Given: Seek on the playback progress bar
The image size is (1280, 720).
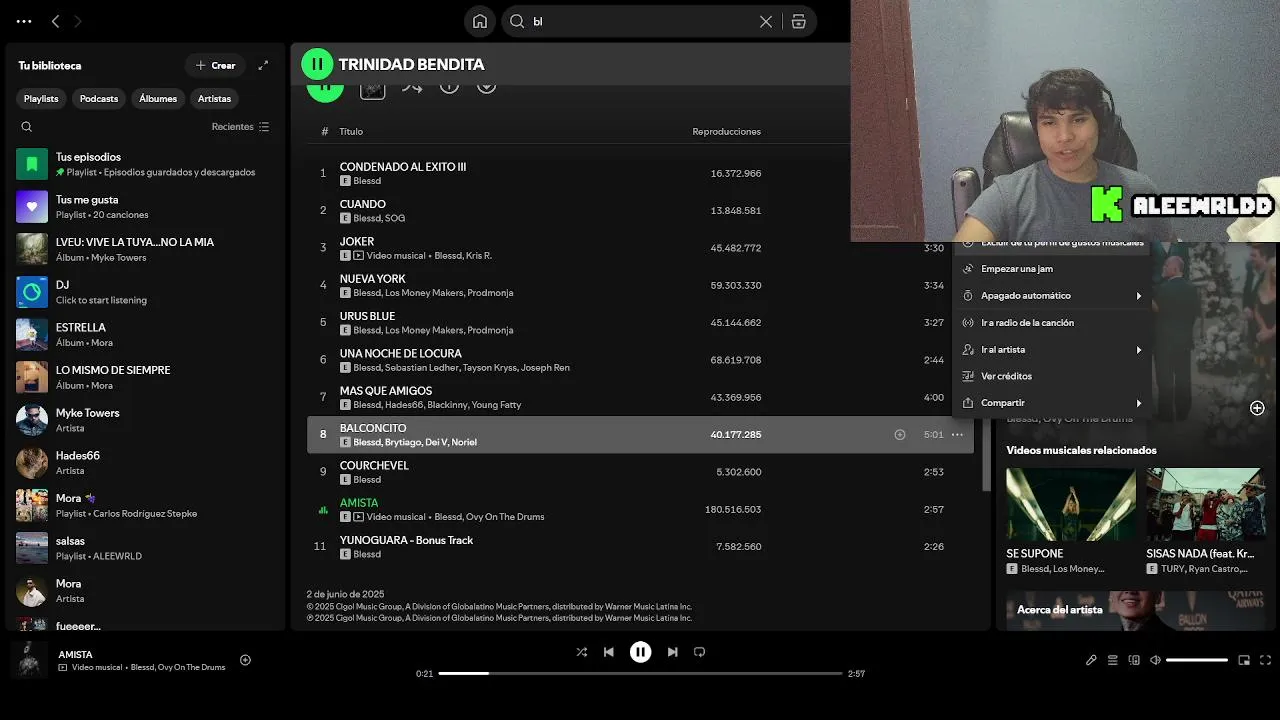Looking at the screenshot, I should [x=640, y=673].
